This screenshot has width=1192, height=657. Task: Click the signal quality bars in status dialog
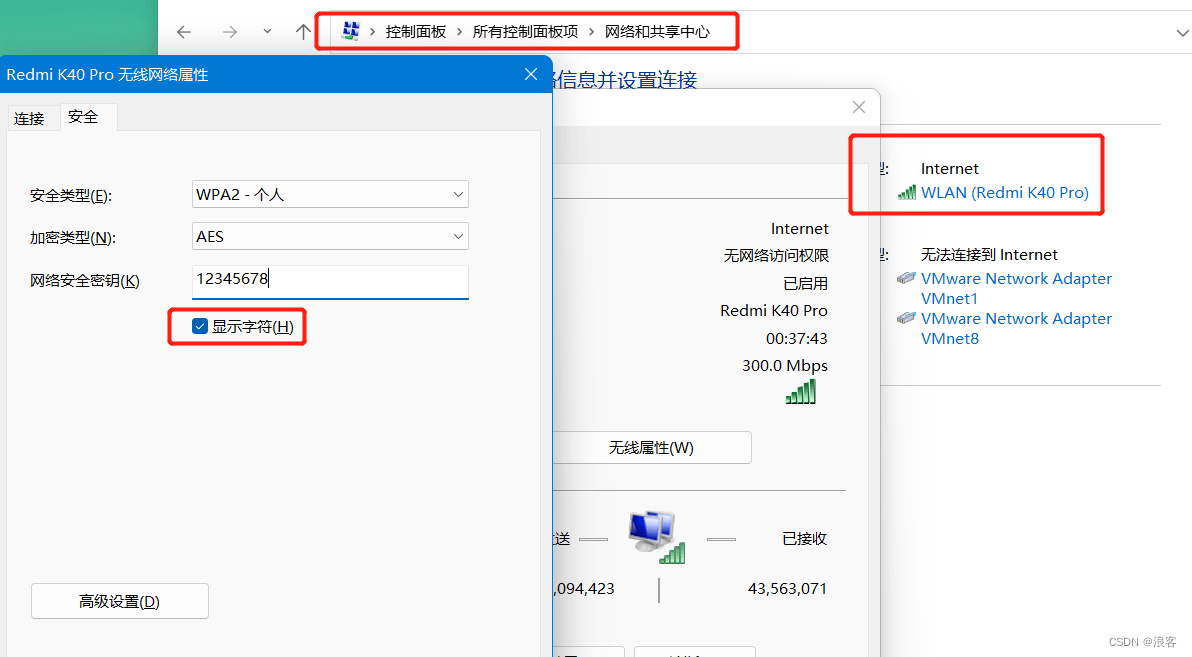(x=800, y=391)
